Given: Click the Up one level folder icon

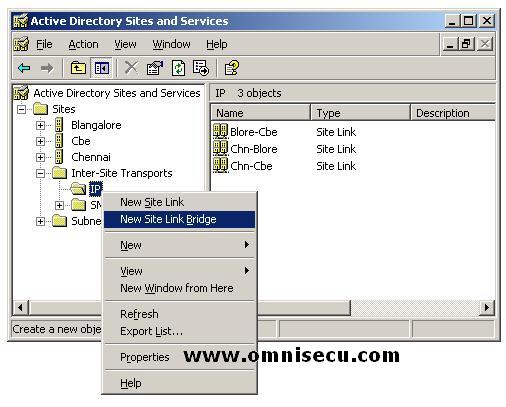Looking at the screenshot, I should pyautogui.click(x=78, y=68).
